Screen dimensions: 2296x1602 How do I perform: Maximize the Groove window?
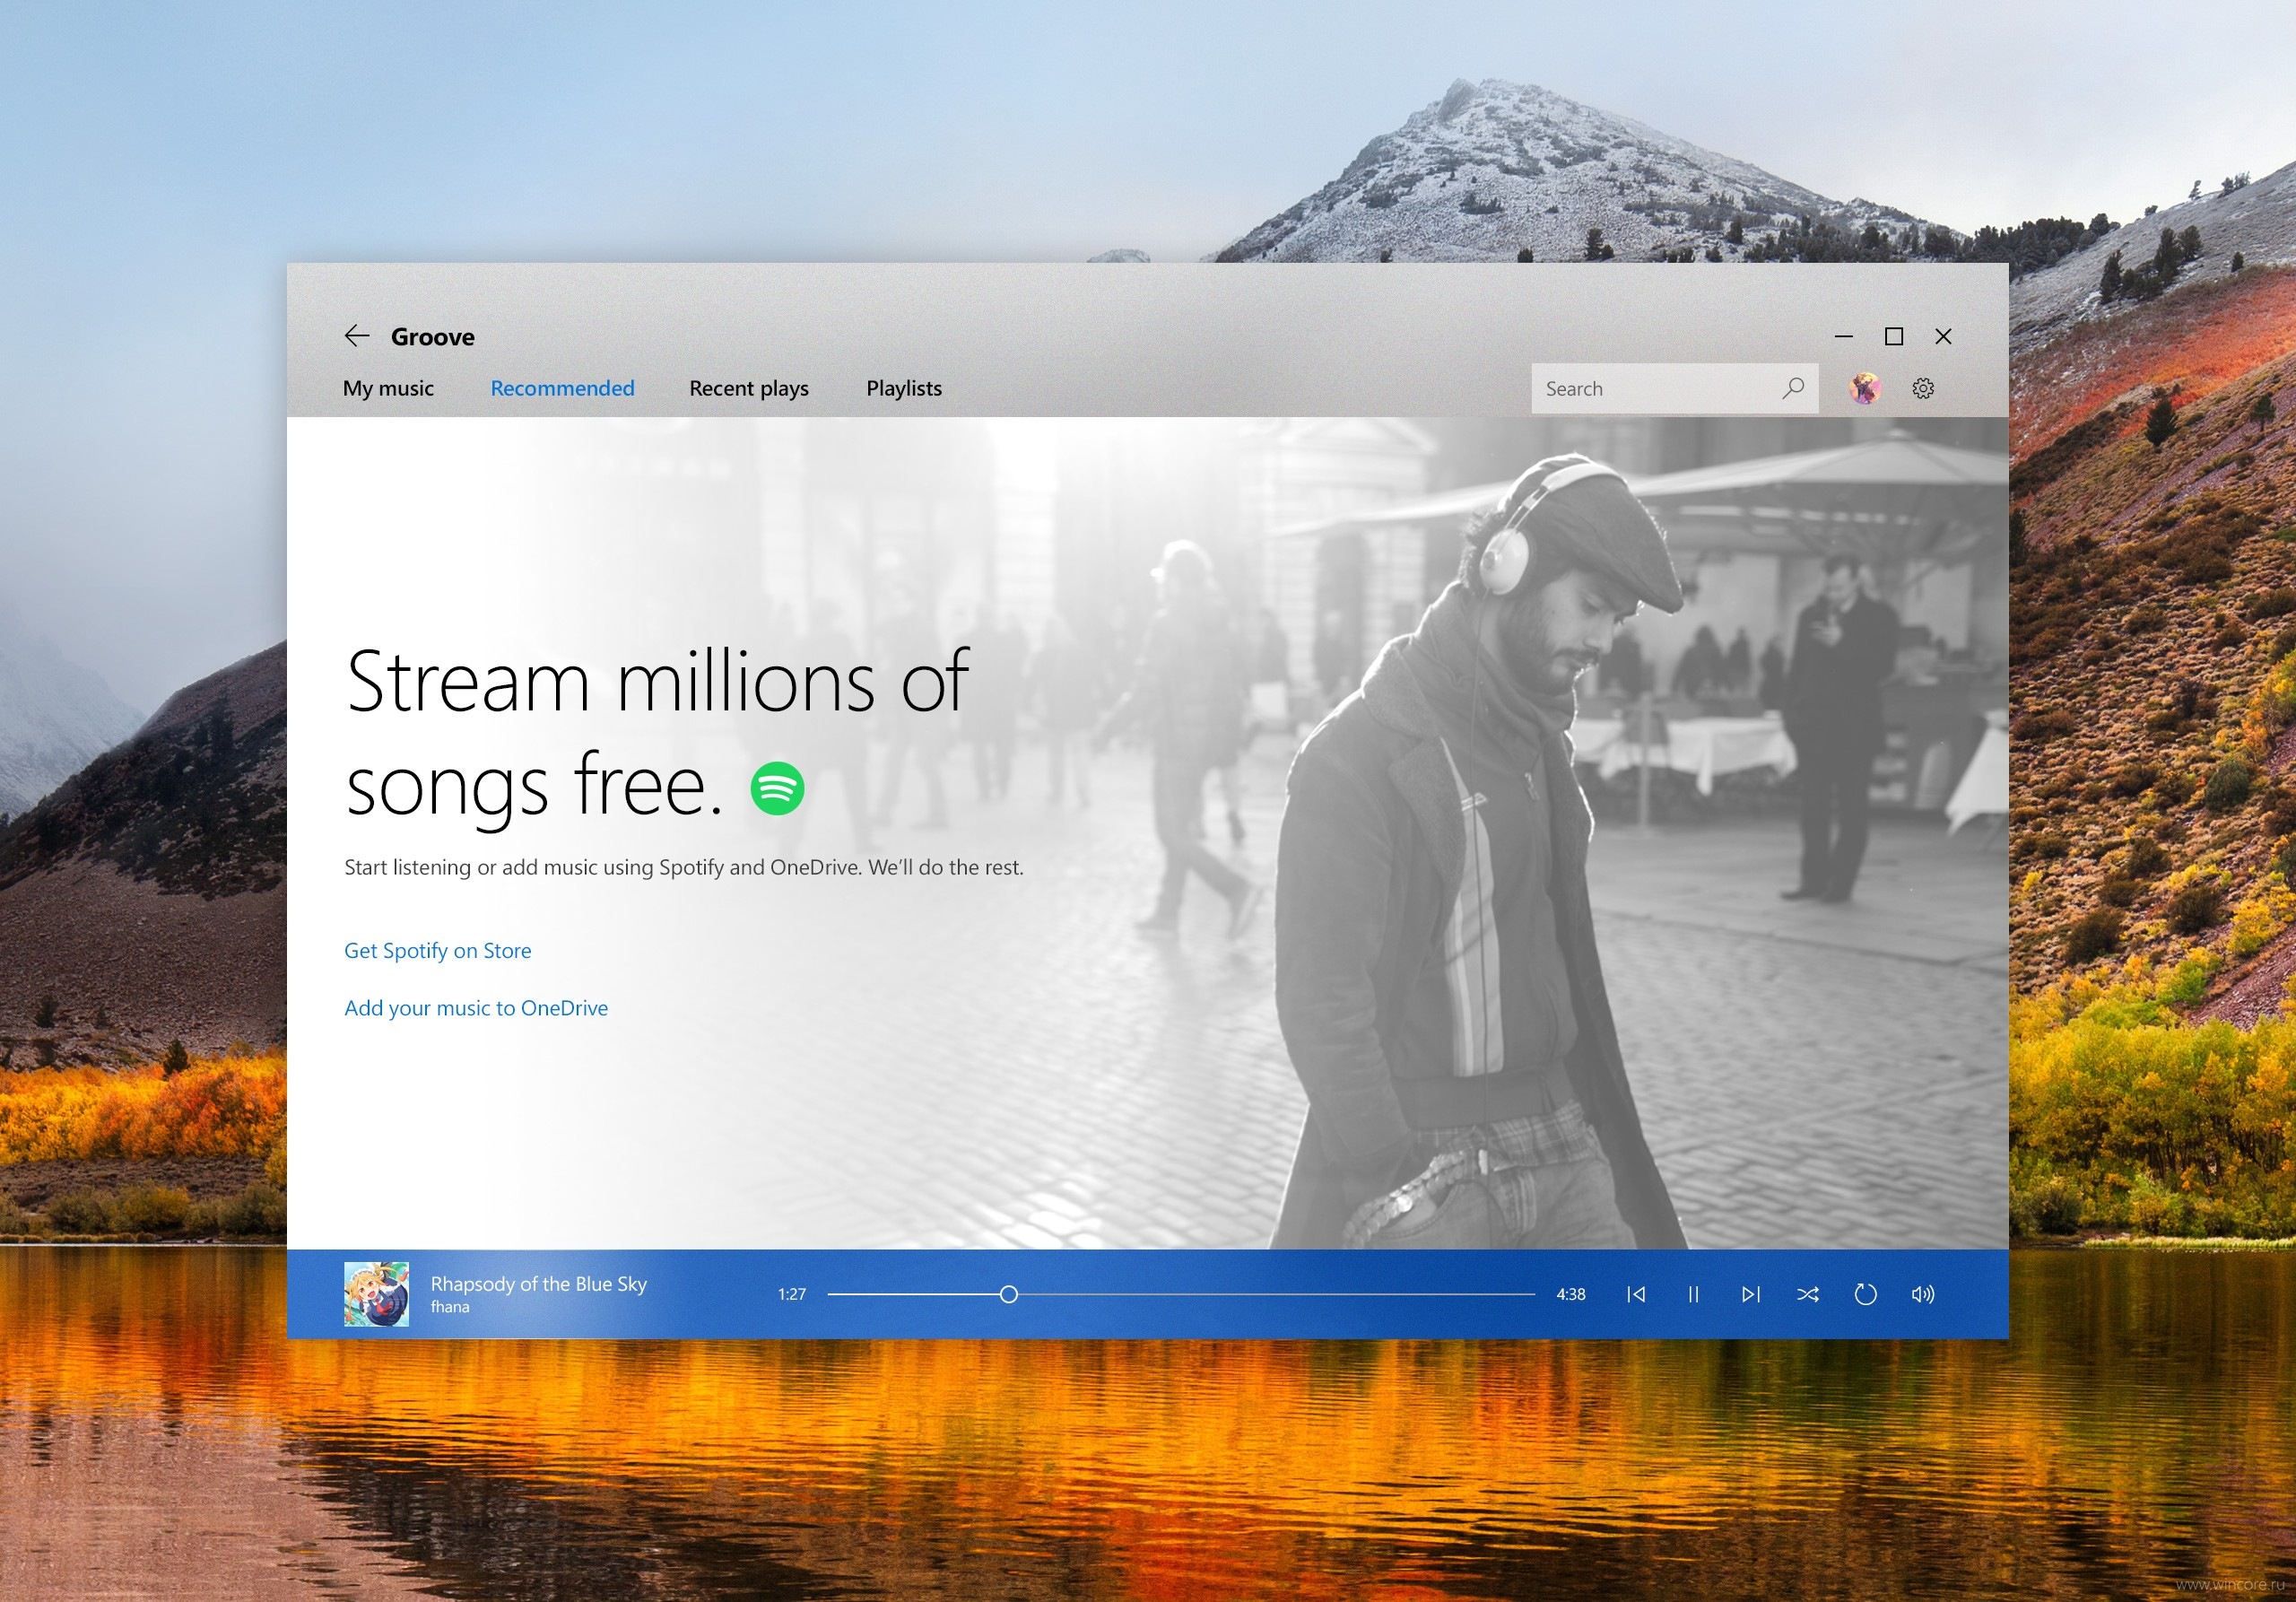[x=1894, y=337]
